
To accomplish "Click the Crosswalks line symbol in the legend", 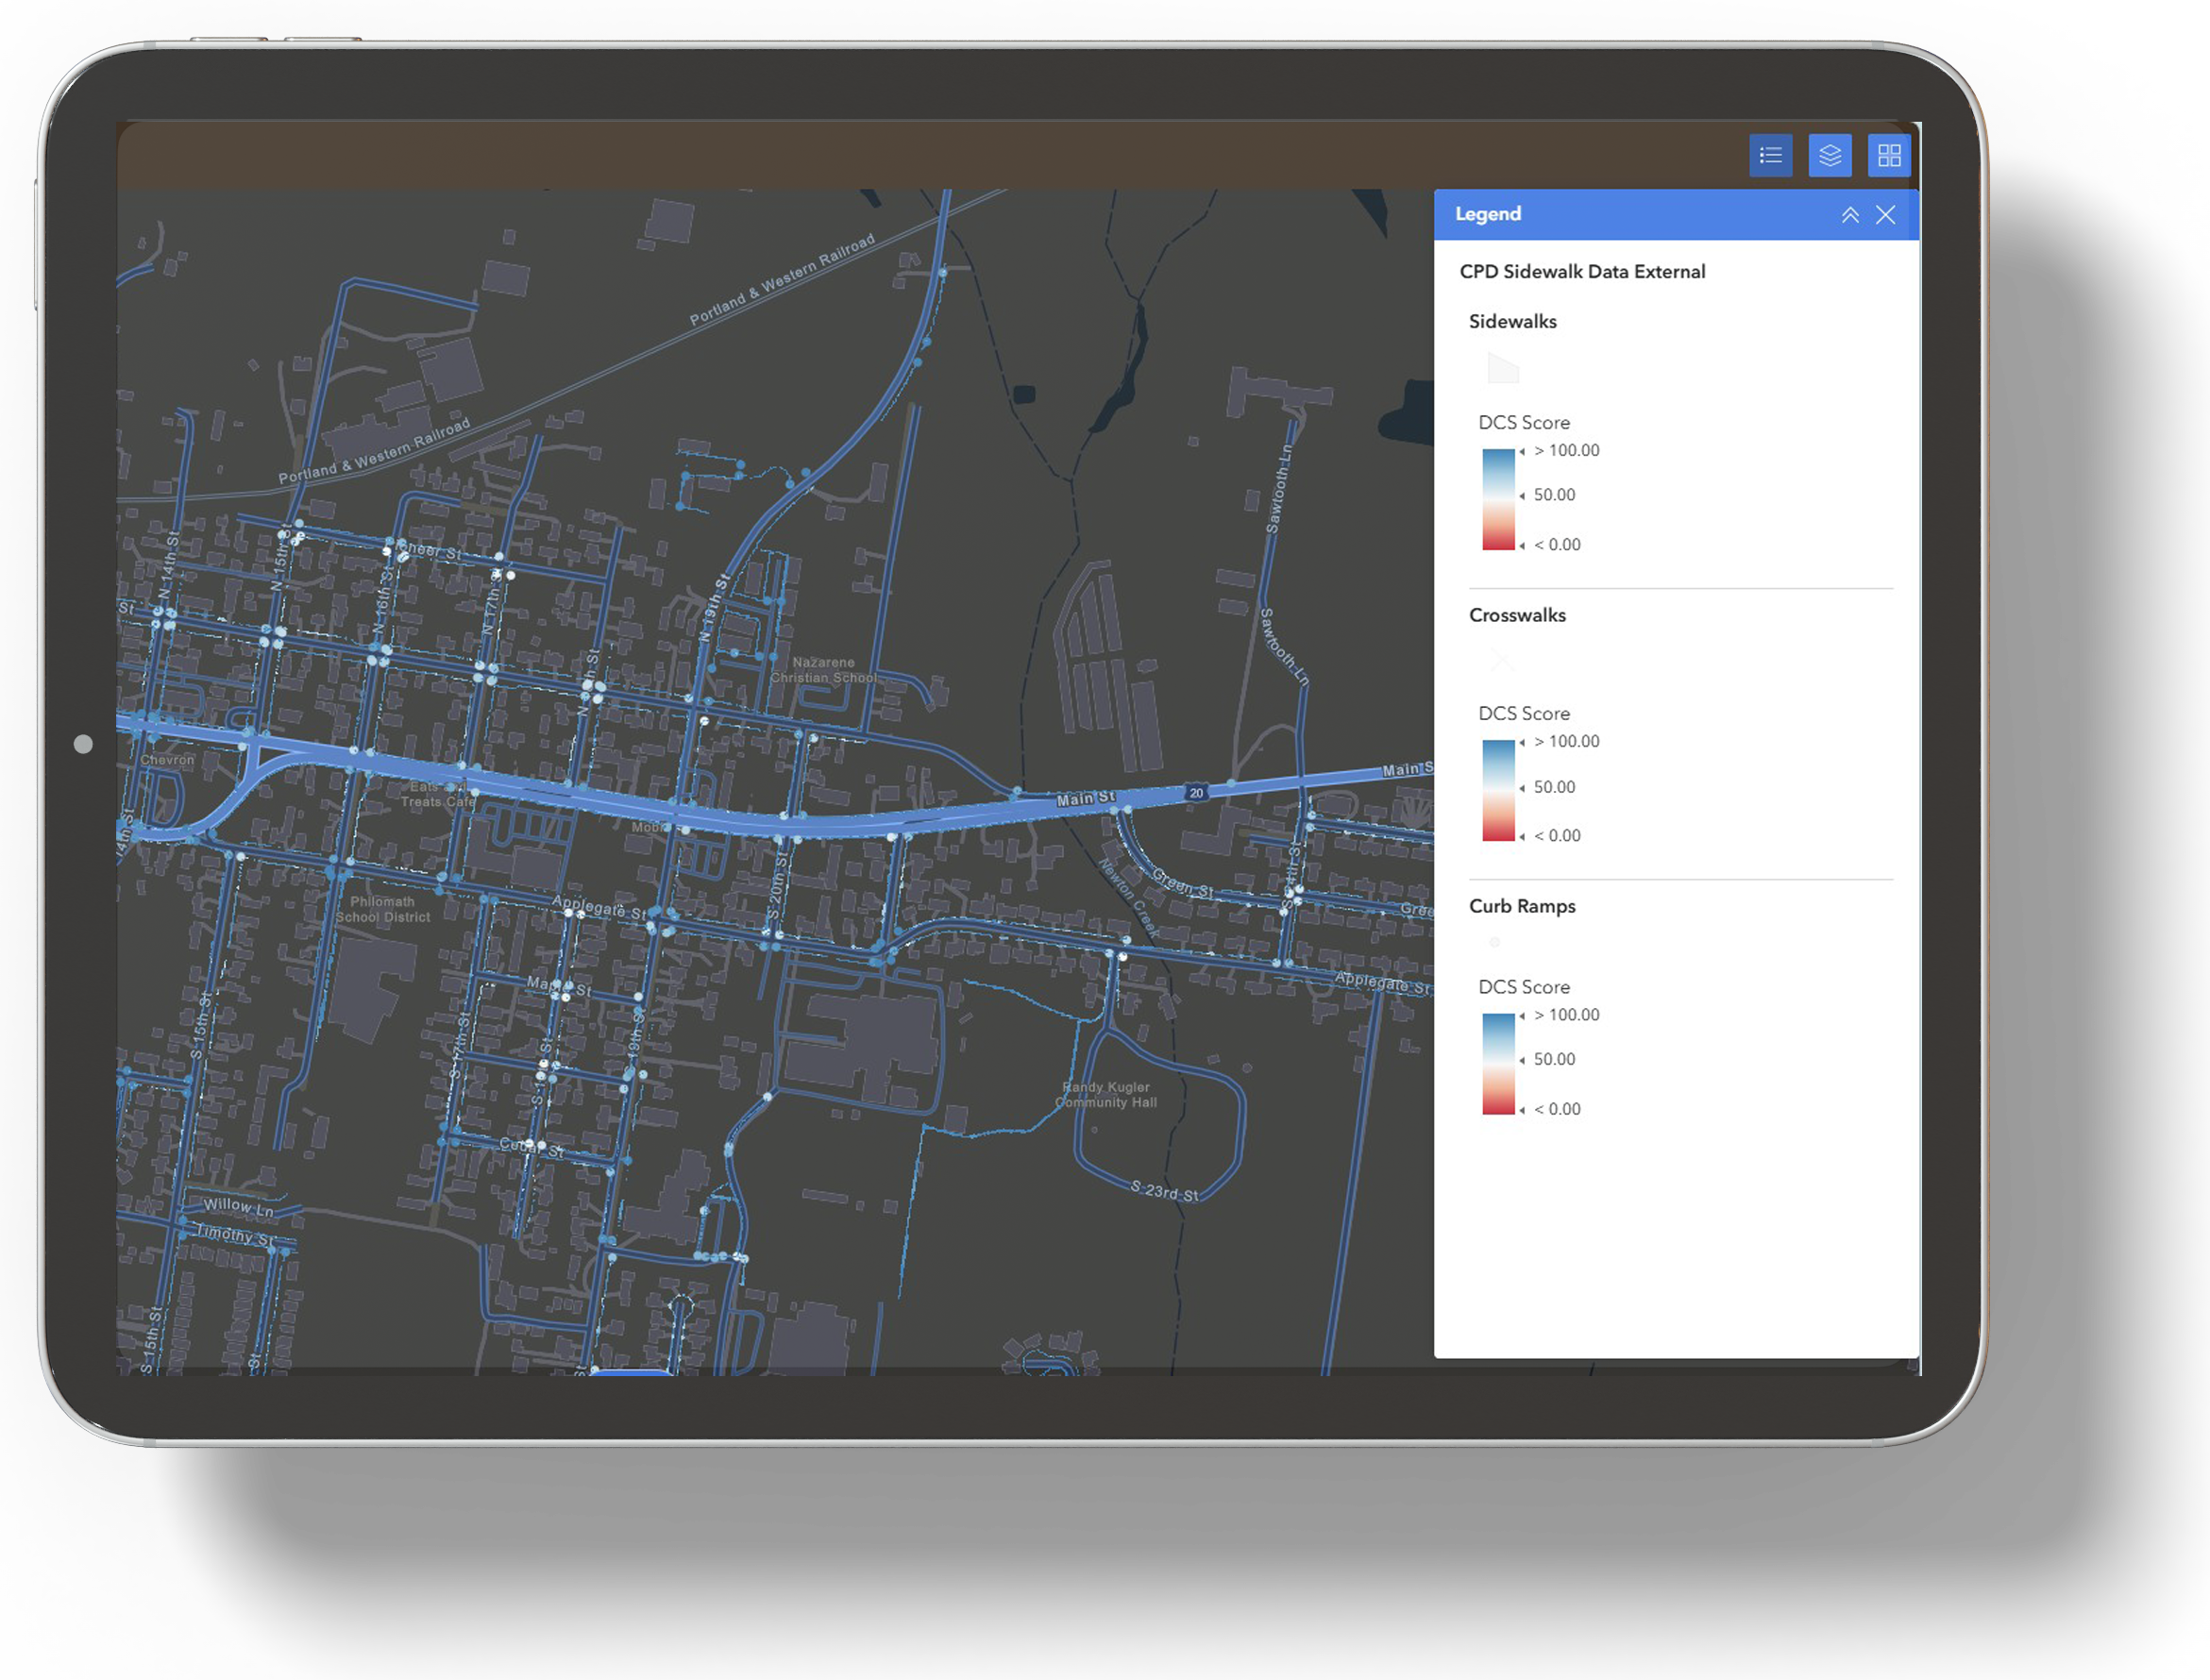I will pos(1502,660).
